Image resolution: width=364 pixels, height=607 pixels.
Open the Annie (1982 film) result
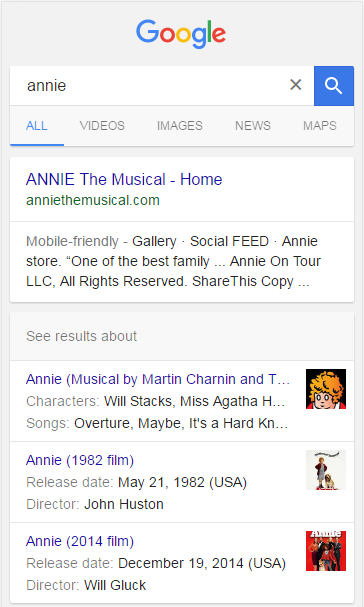[x=80, y=460]
